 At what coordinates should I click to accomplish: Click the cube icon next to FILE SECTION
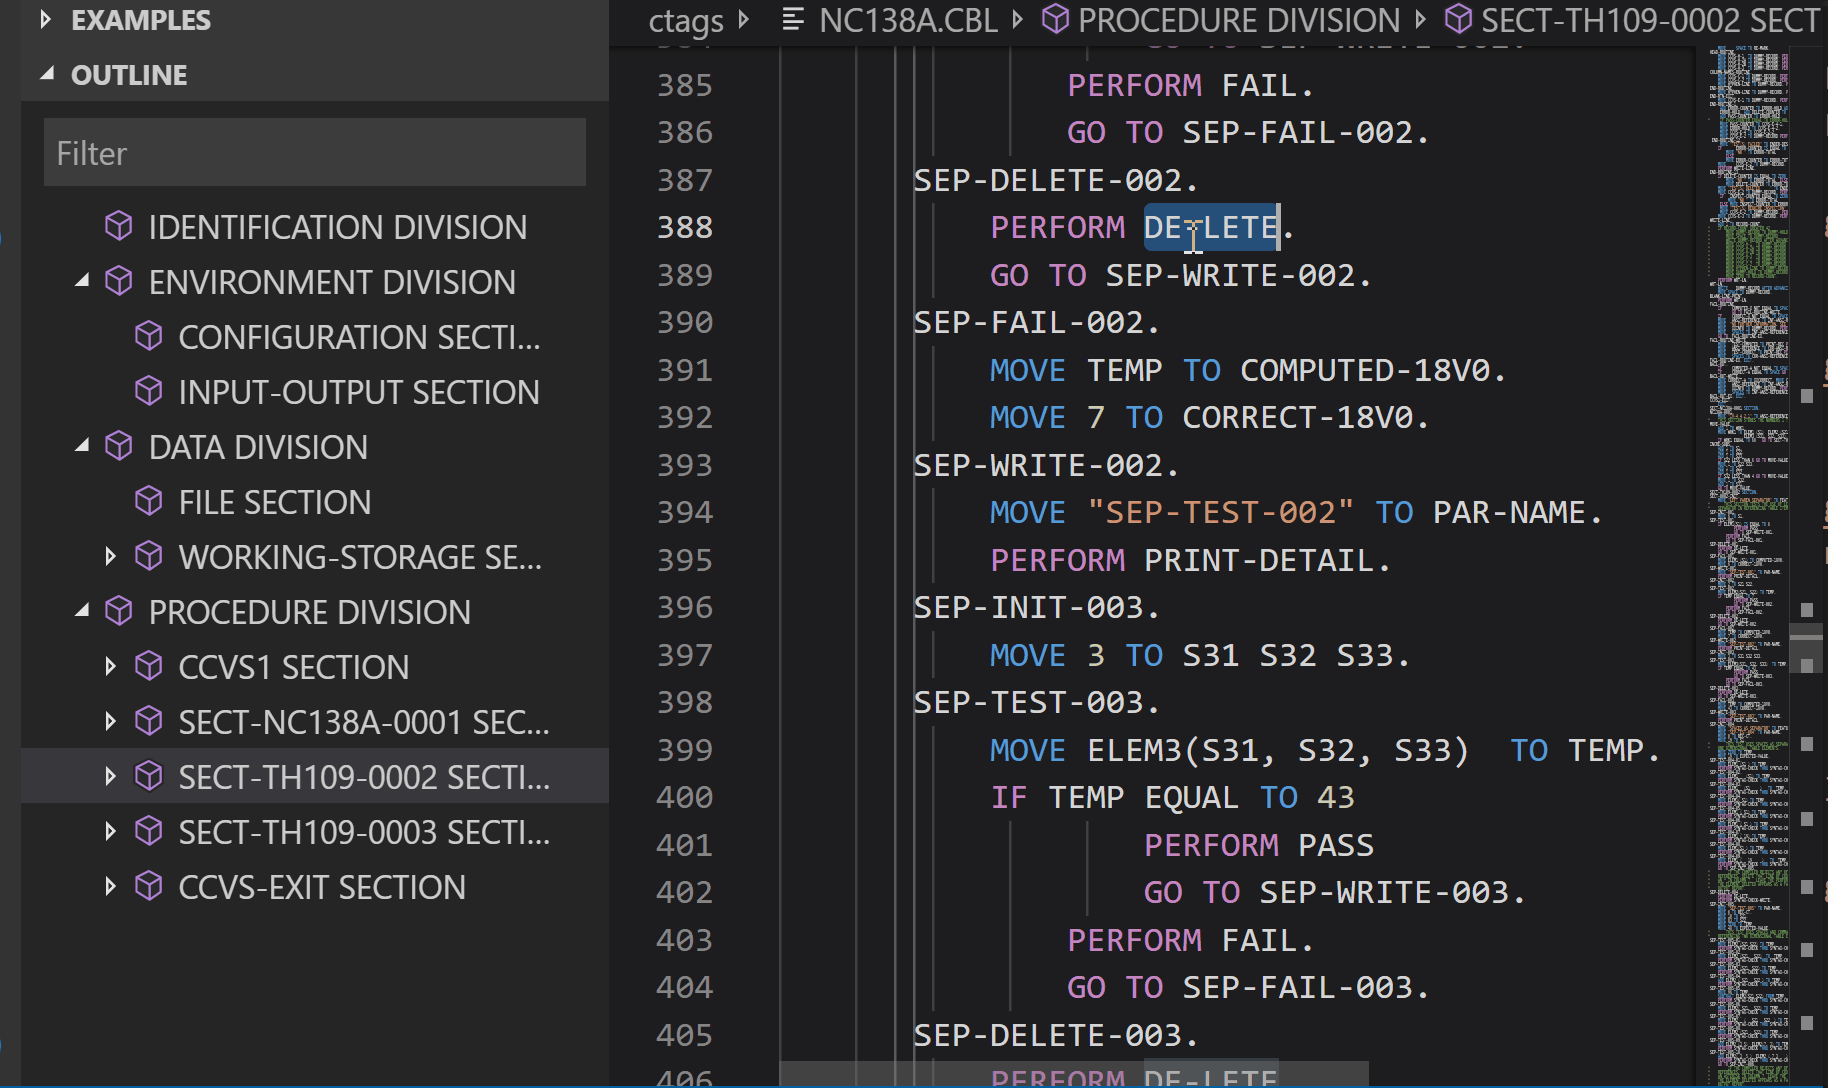pos(149,501)
